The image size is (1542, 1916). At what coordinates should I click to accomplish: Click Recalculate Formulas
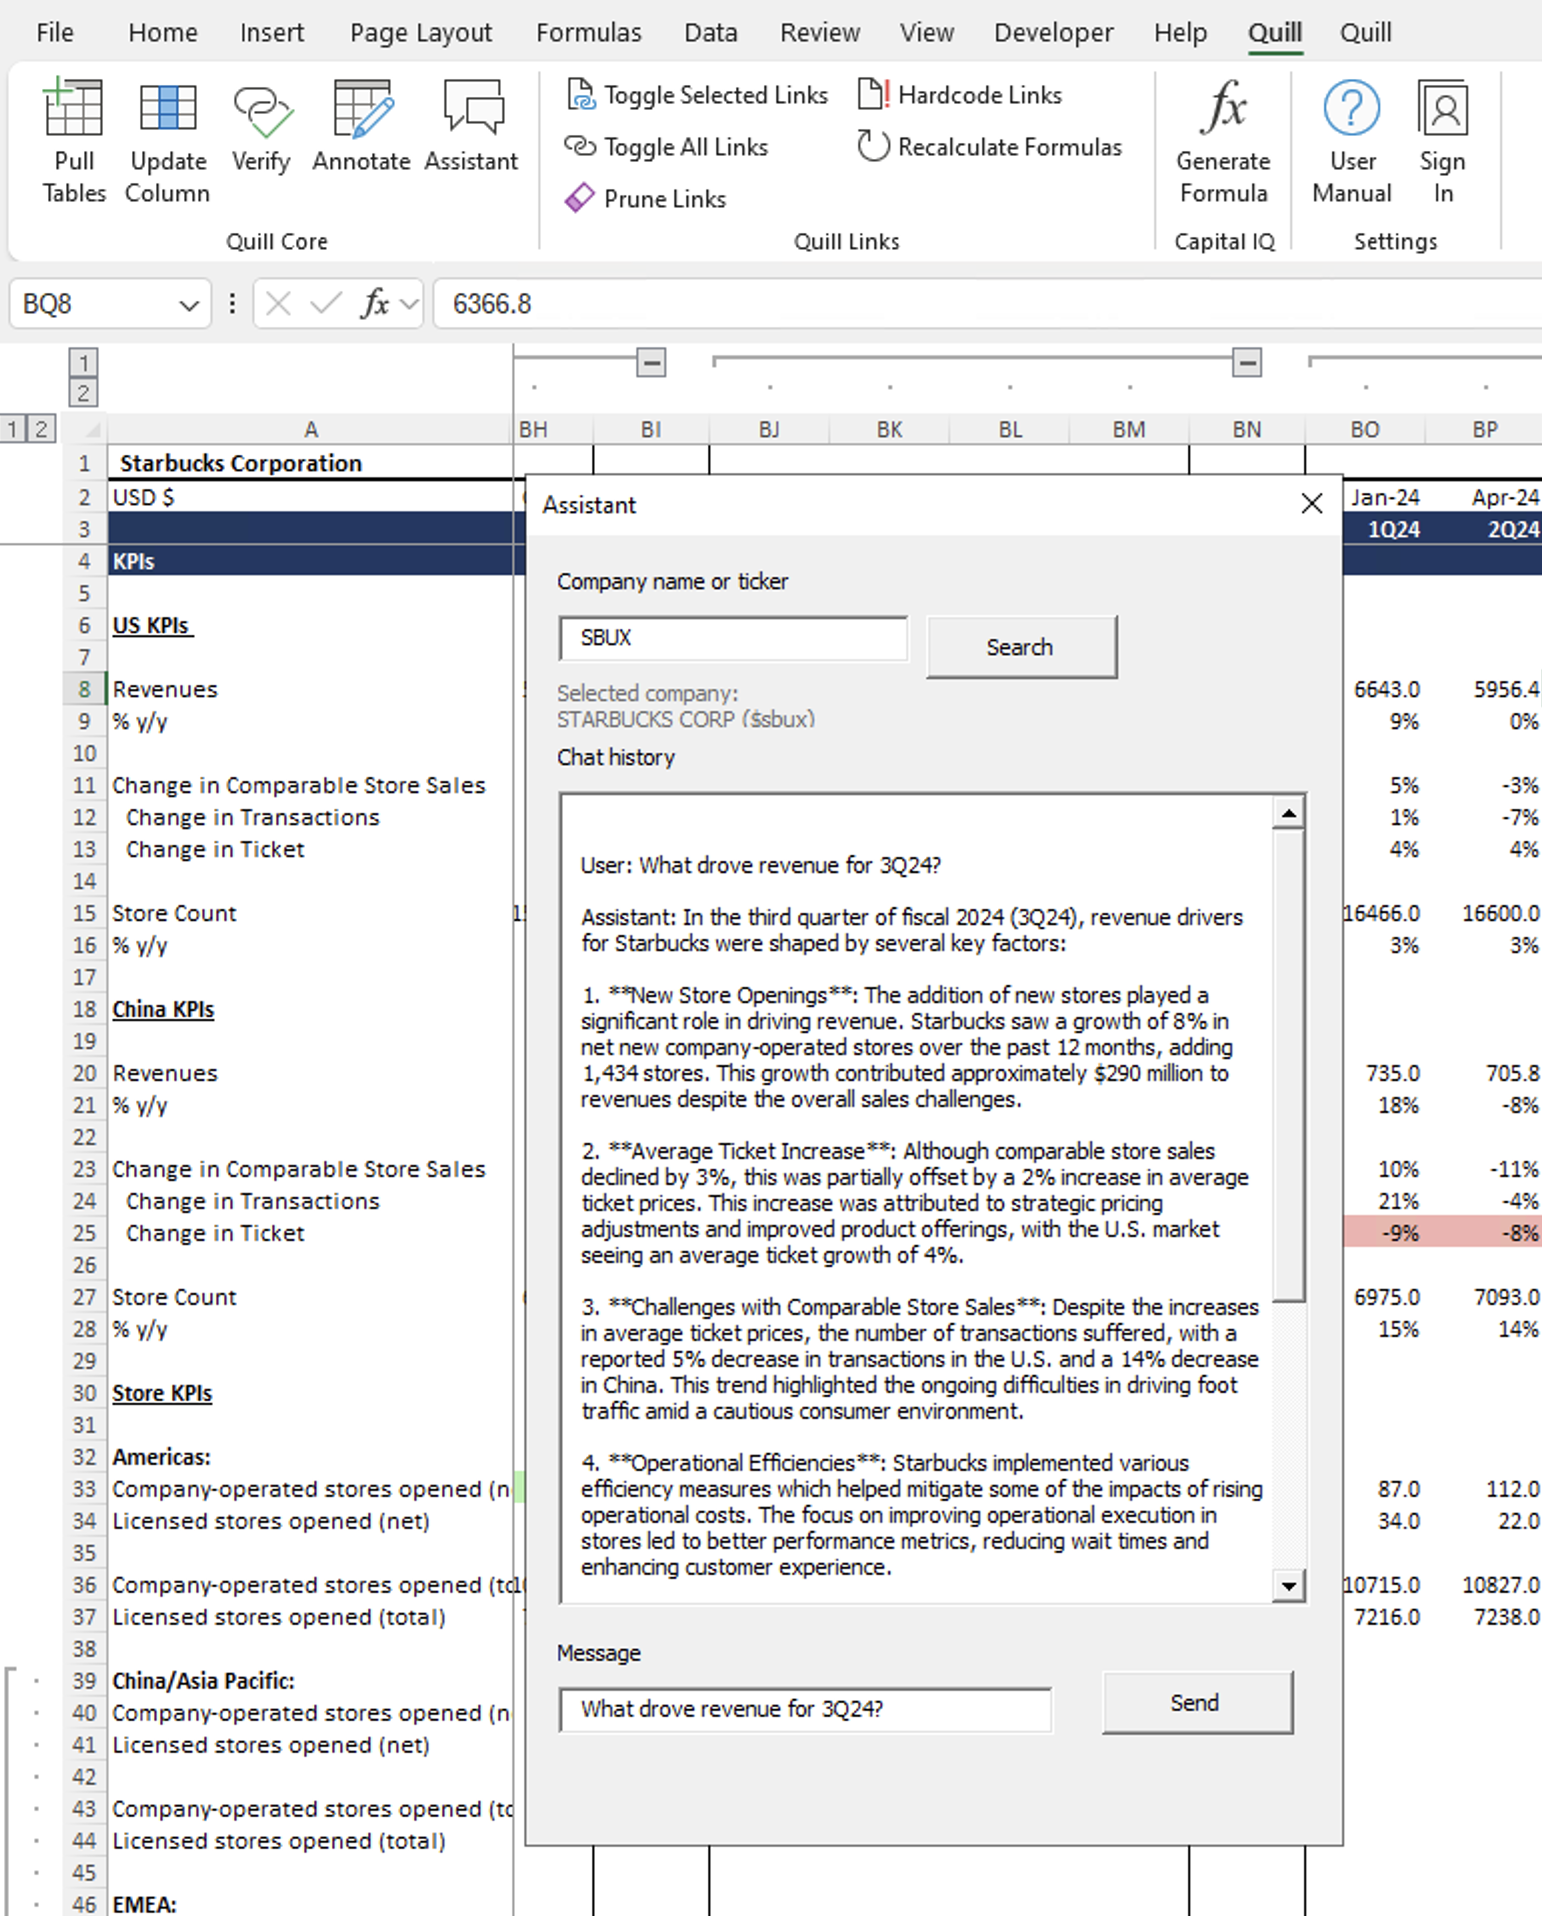990,147
